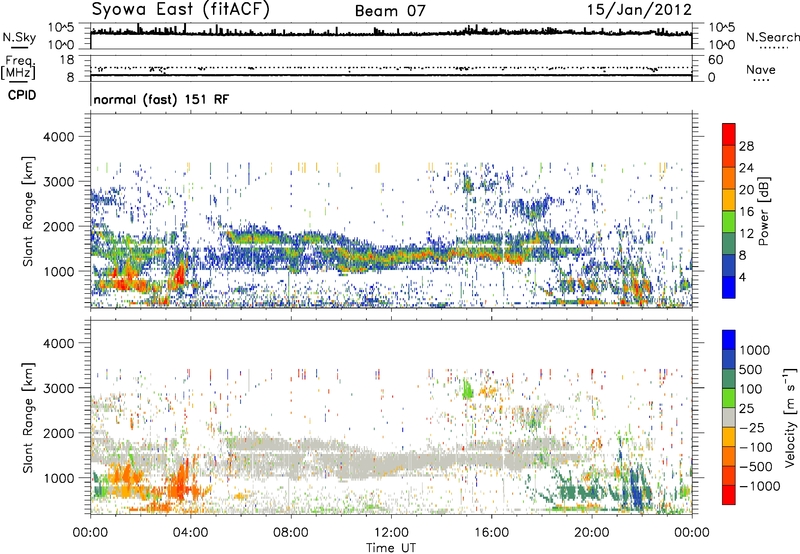
Task: Click the date '15/Jan/2012'
Action: [x=639, y=9]
